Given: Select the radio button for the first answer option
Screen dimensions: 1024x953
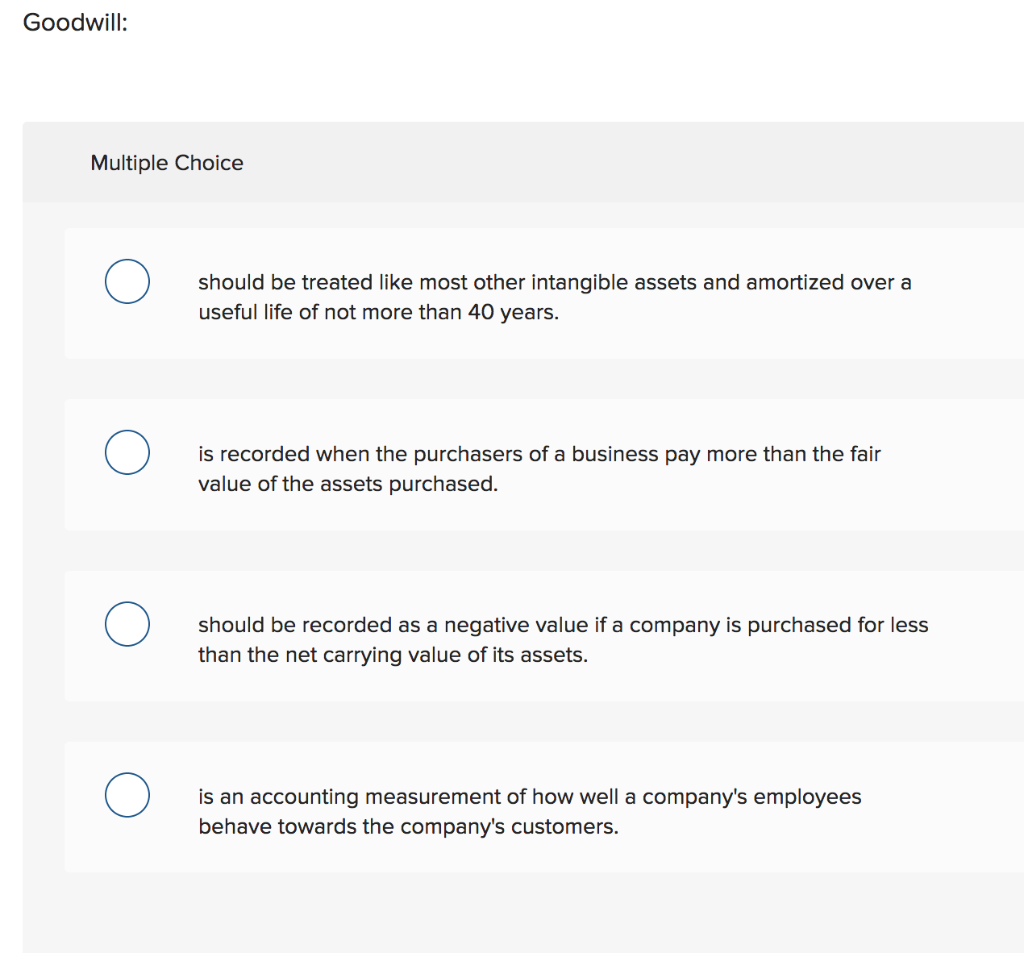Looking at the screenshot, I should click(127, 281).
